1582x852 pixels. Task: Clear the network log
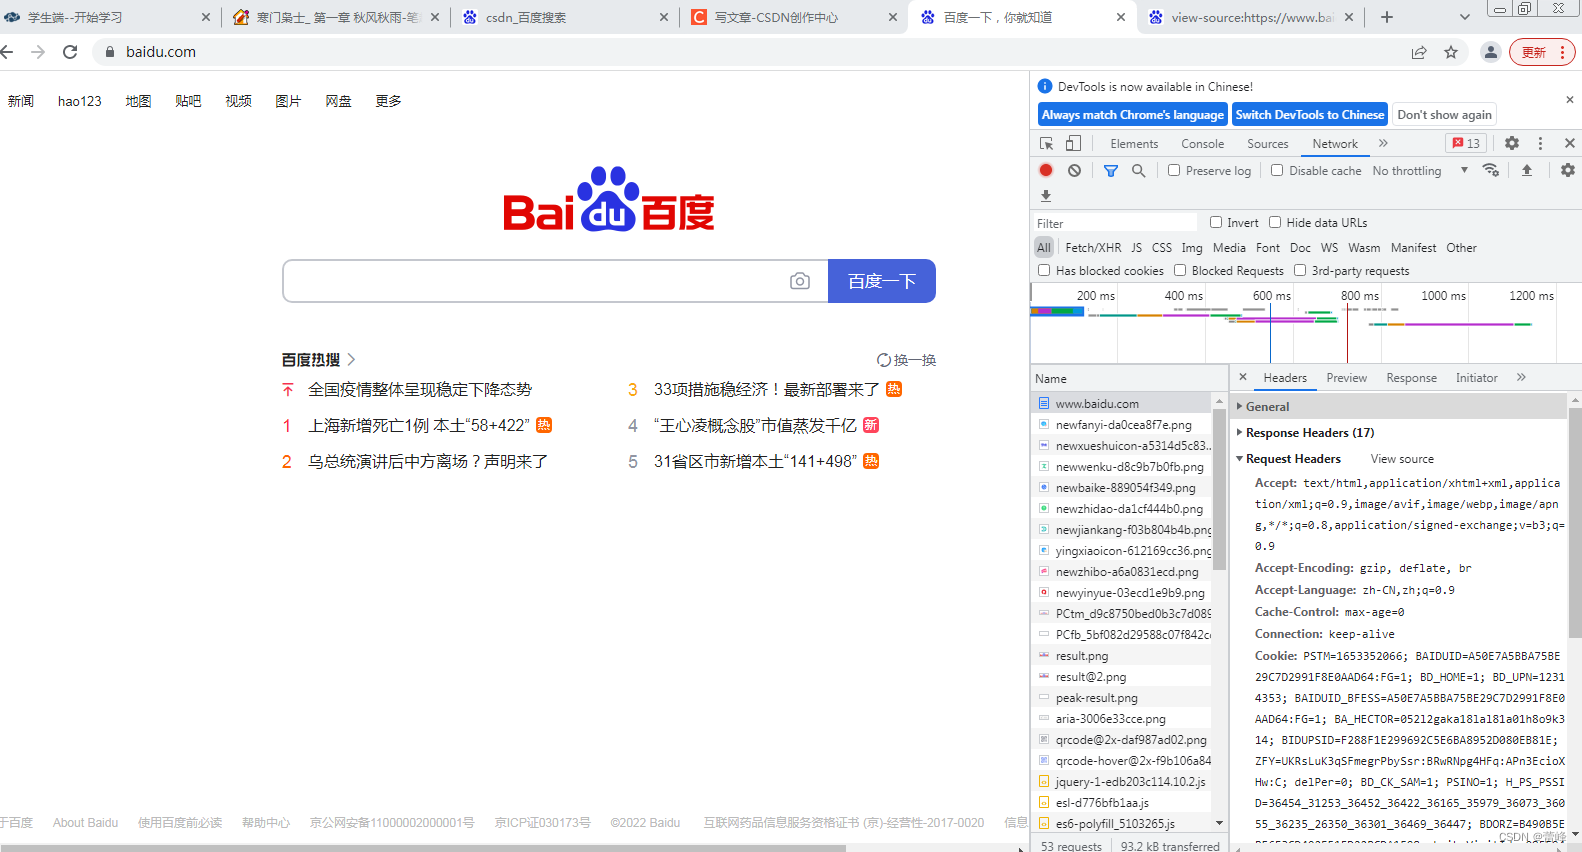(1074, 170)
